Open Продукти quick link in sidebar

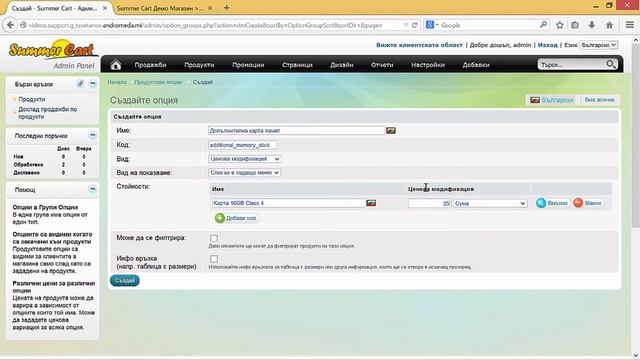click(x=31, y=99)
